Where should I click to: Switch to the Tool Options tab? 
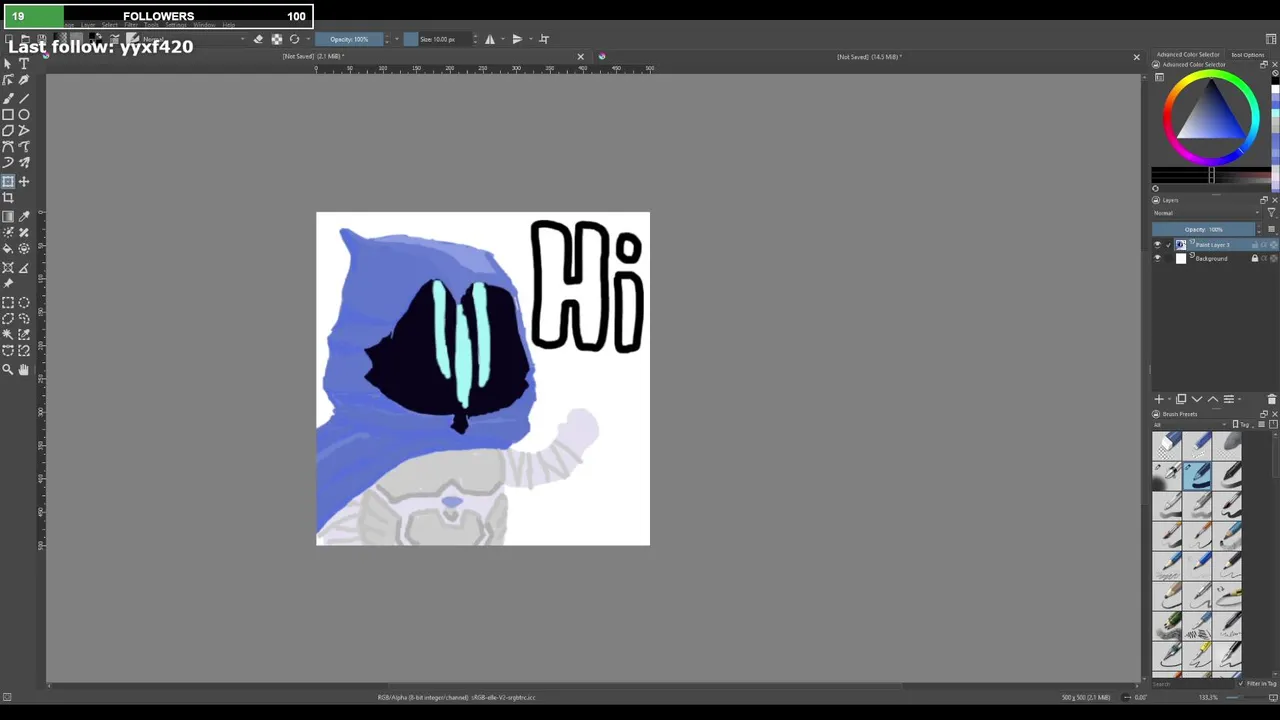pos(1247,54)
